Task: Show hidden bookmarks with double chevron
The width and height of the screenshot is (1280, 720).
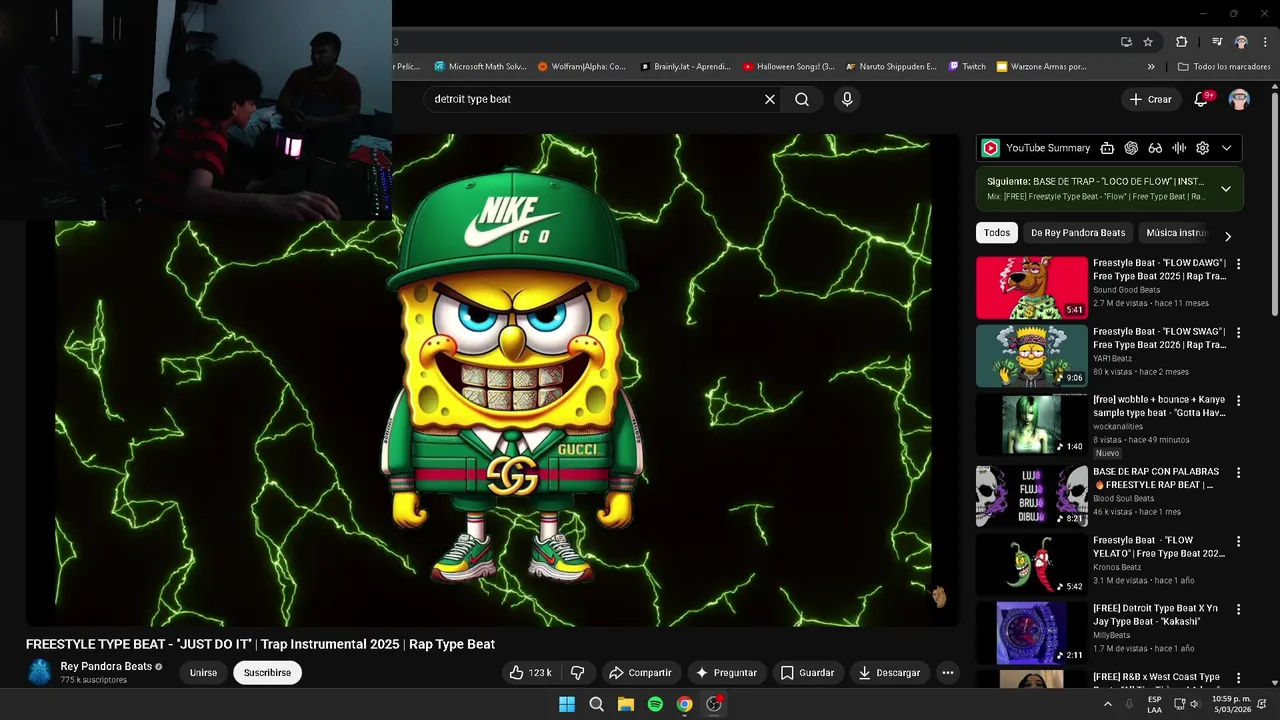Action: point(1151,67)
